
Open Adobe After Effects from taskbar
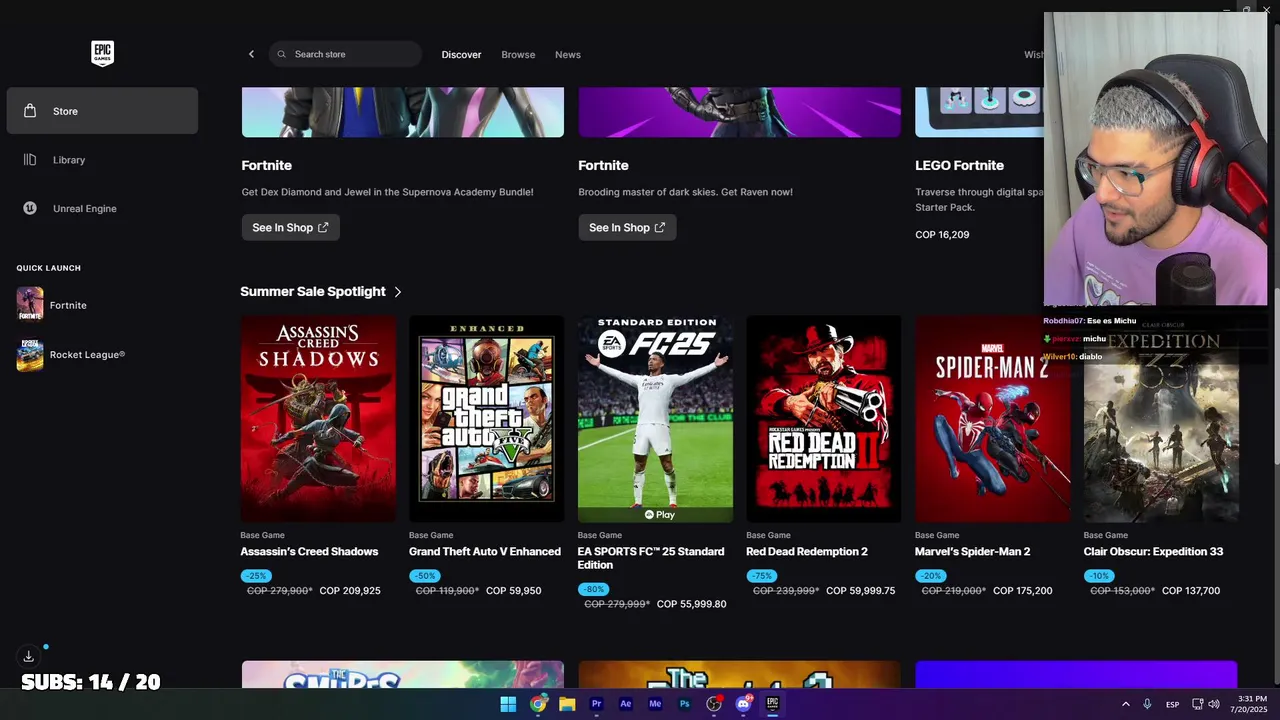point(626,704)
